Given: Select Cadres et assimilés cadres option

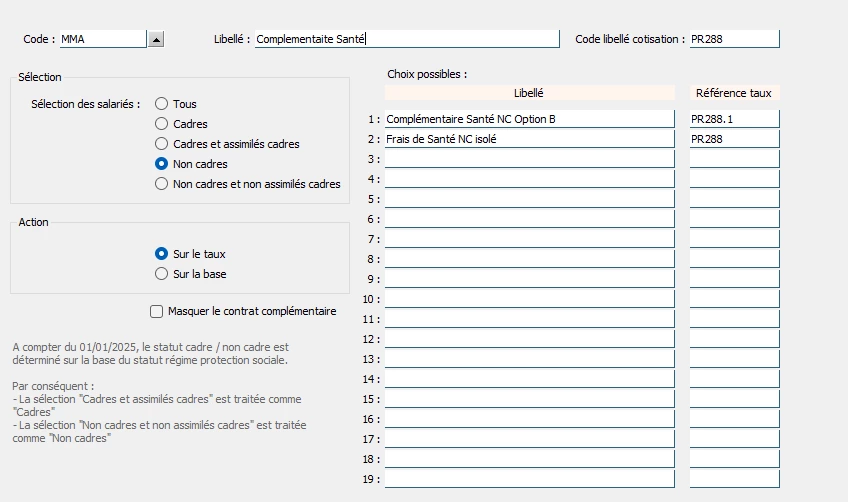Looking at the screenshot, I should point(161,144).
